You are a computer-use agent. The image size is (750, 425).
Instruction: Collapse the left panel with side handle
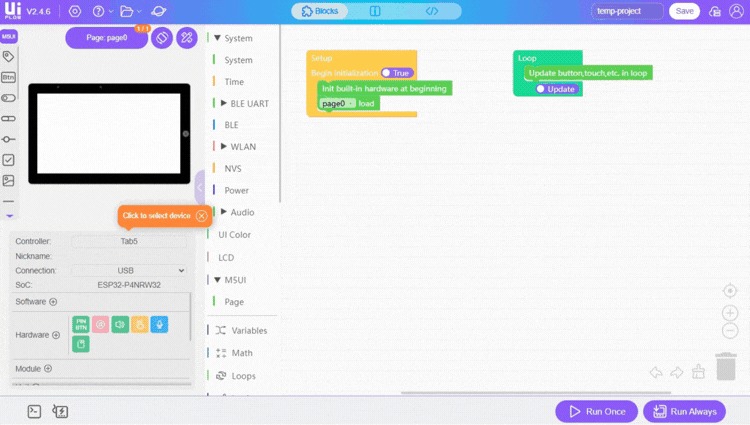click(200, 187)
